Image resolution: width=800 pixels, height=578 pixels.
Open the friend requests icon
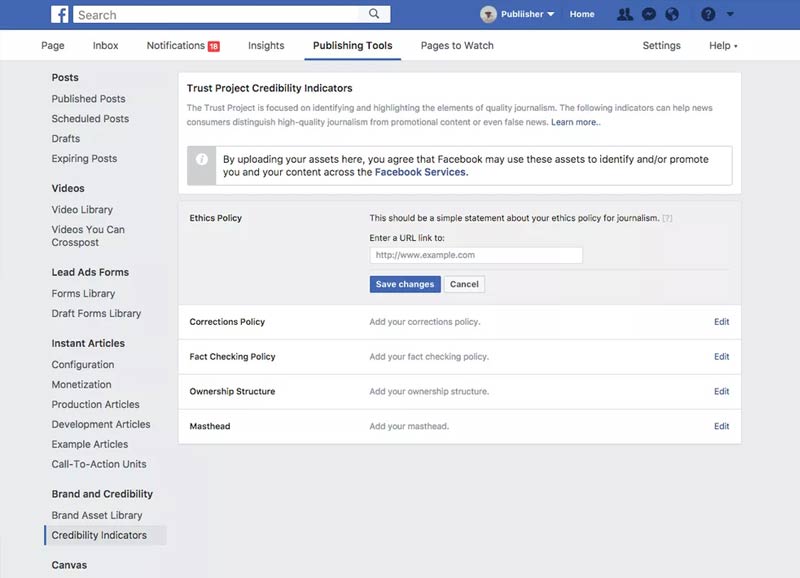(625, 14)
